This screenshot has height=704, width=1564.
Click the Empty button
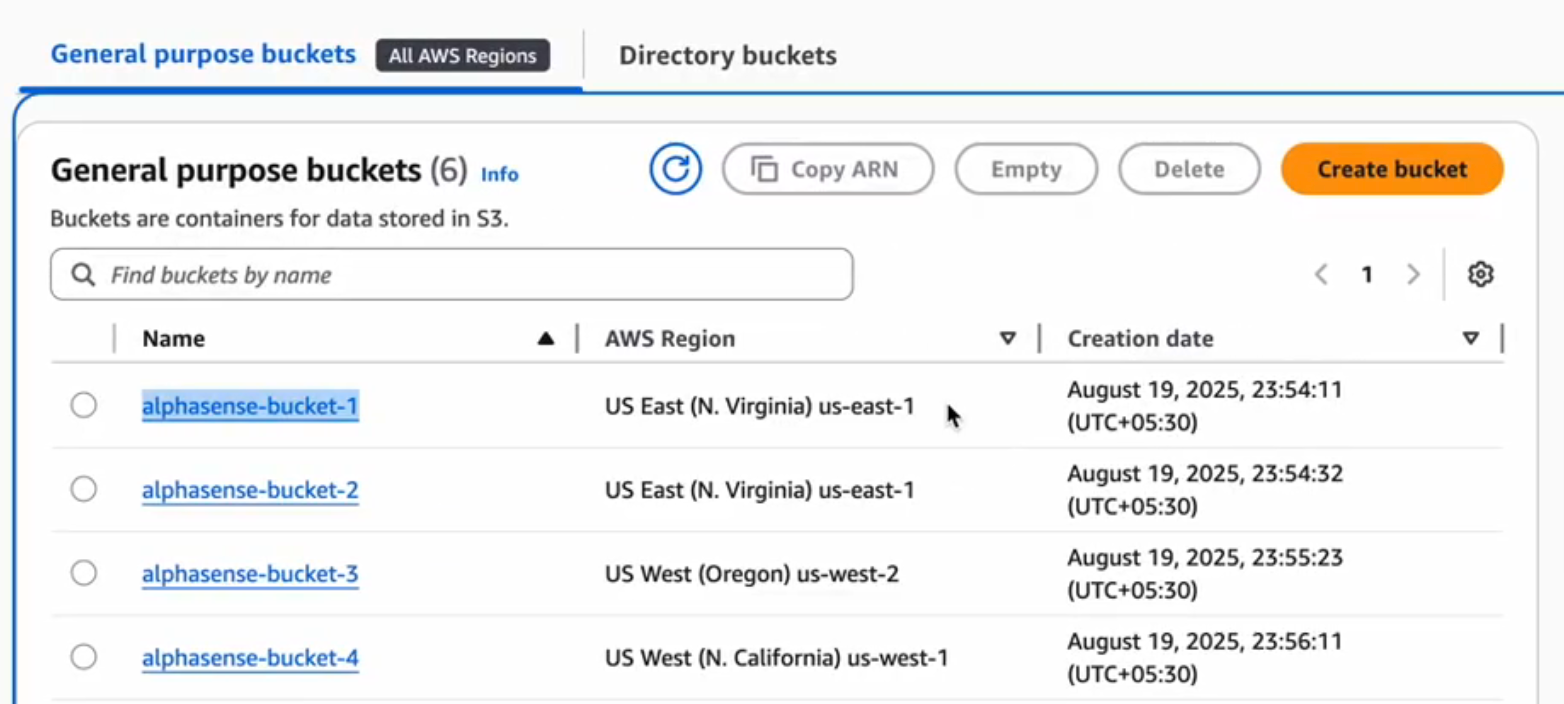1025,169
